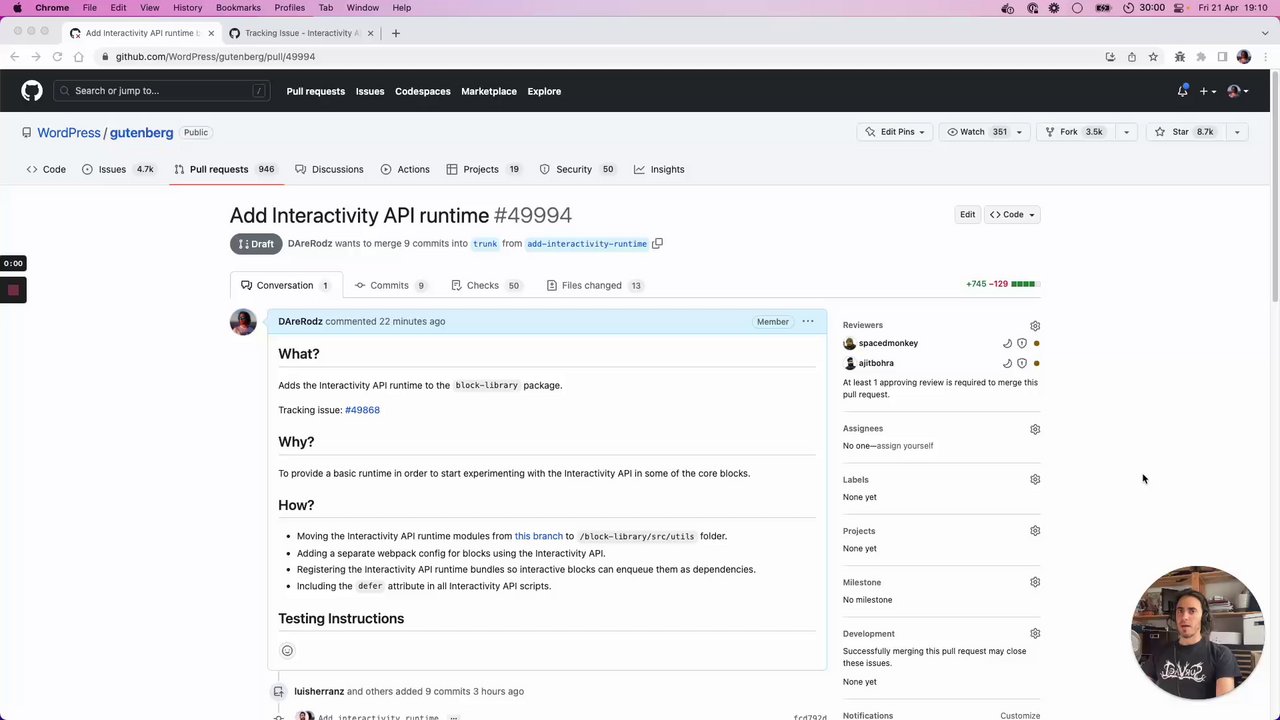Open Development settings gear
This screenshot has width=1280, height=720.
(1035, 634)
